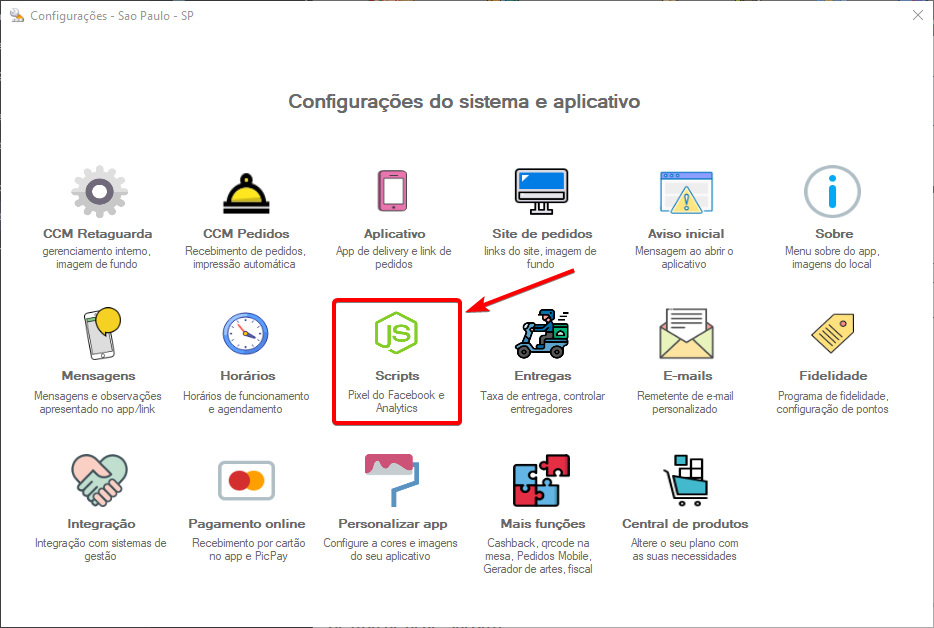Click 'Programa de fidelidade, configuração de pontos' text
Screen dimensions: 934x628
[832, 403]
